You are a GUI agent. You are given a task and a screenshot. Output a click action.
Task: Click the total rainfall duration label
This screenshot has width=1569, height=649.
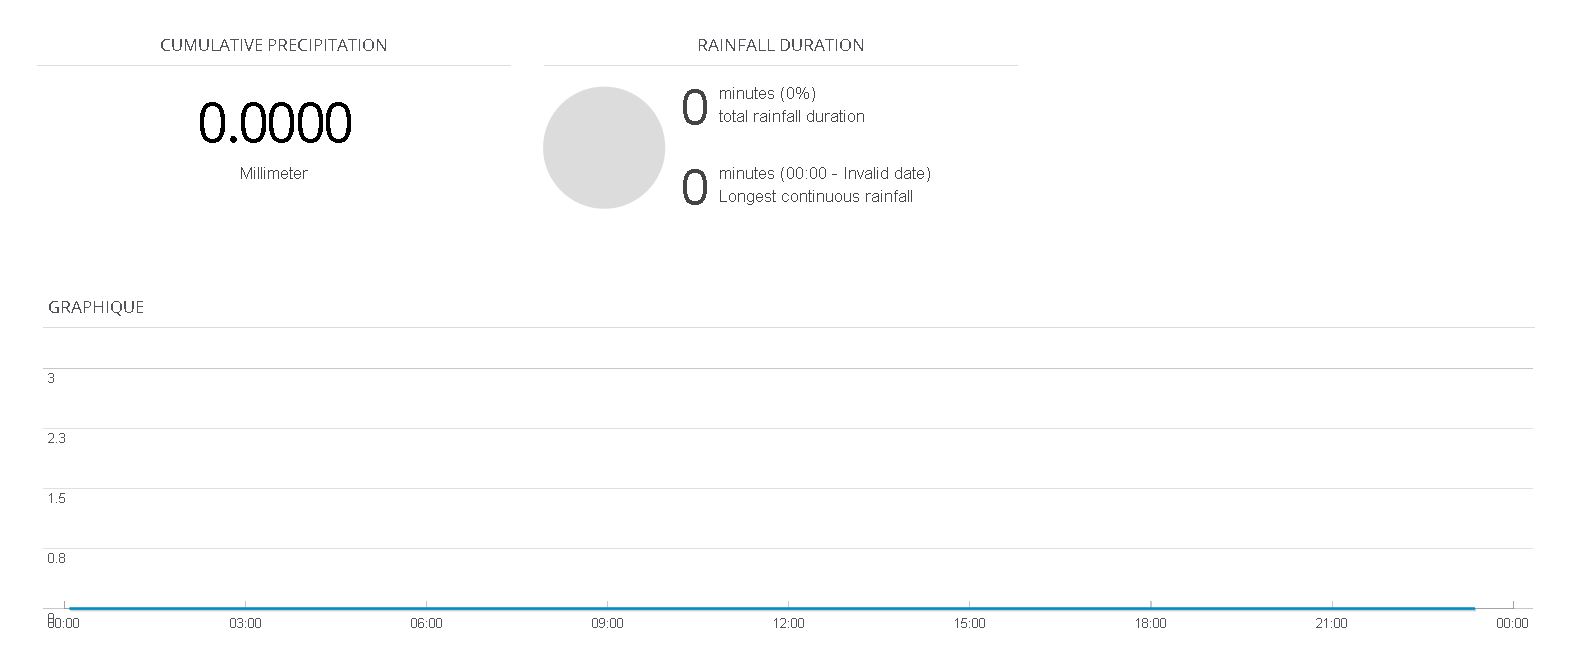point(791,116)
